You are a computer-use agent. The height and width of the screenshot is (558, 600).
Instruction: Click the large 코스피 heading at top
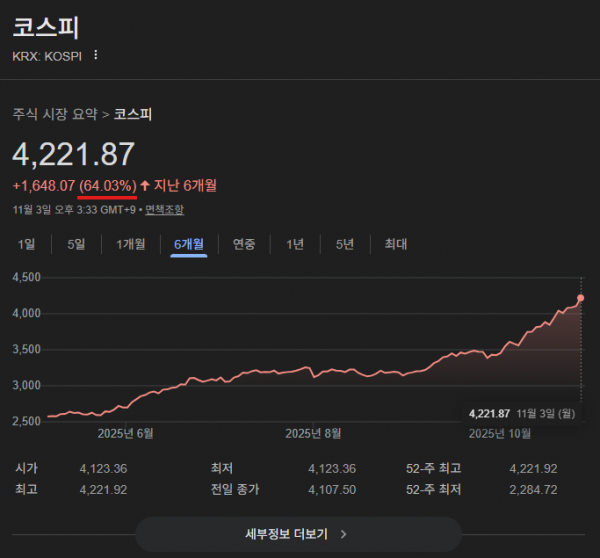(x=45, y=27)
